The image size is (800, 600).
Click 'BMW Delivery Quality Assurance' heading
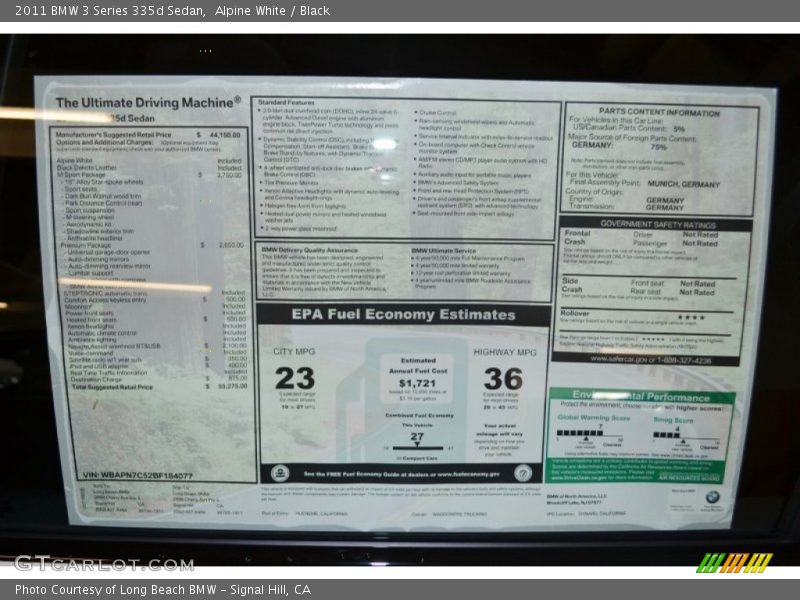click(309, 250)
